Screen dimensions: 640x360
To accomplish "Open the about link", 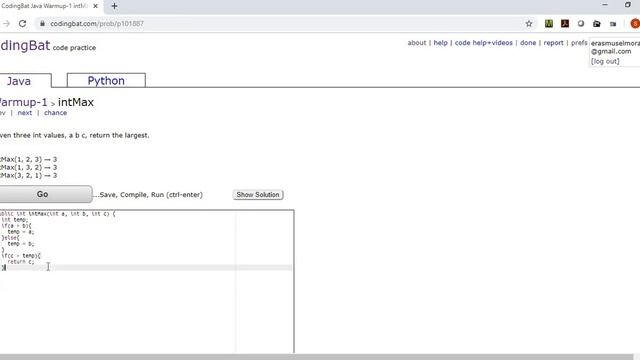I will point(417,43).
